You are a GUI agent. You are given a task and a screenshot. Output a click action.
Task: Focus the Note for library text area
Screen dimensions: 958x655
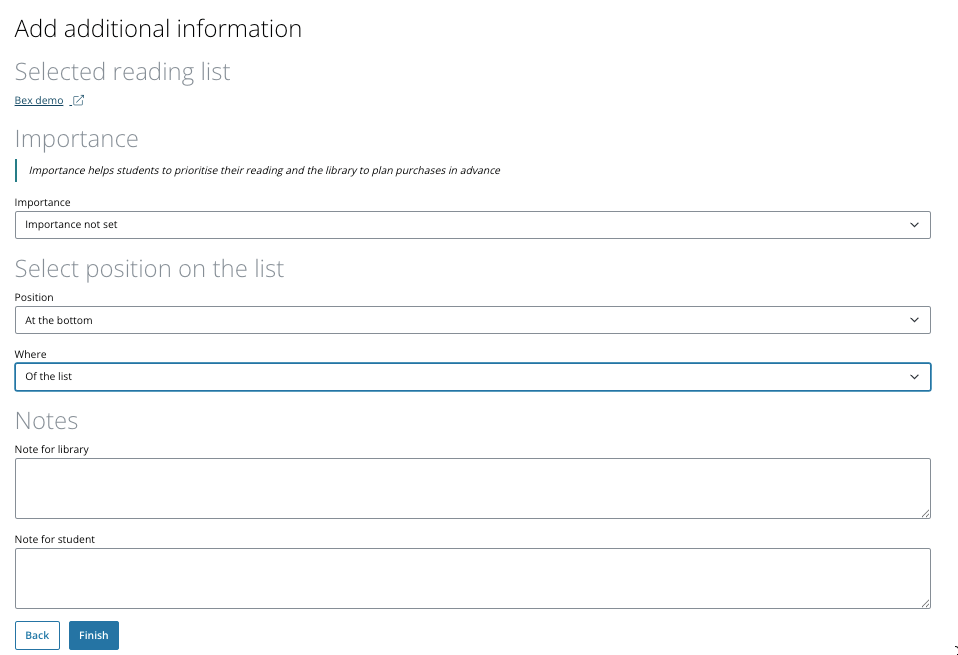472,488
